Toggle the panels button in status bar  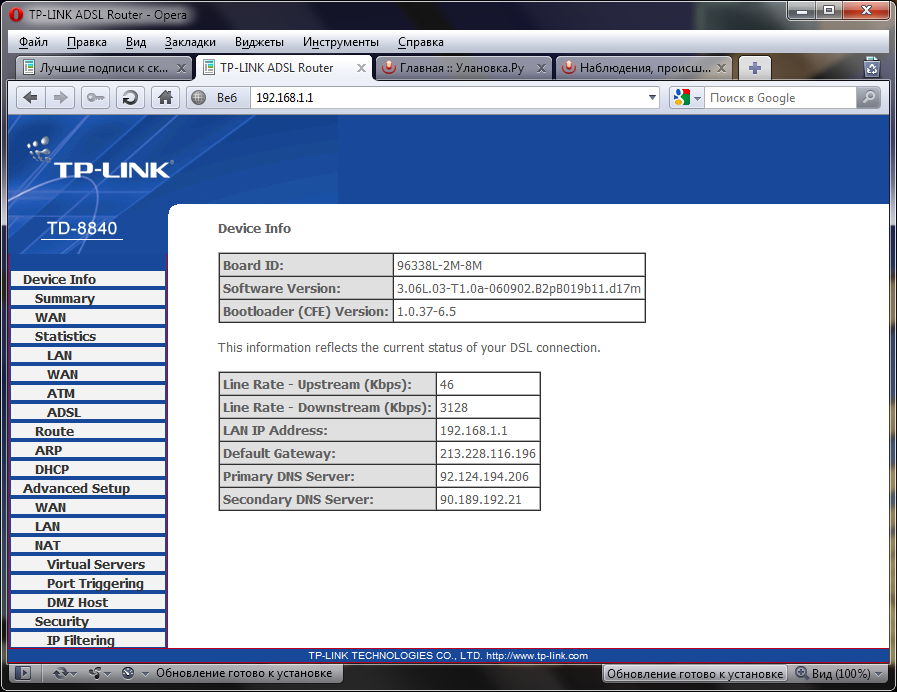point(23,673)
